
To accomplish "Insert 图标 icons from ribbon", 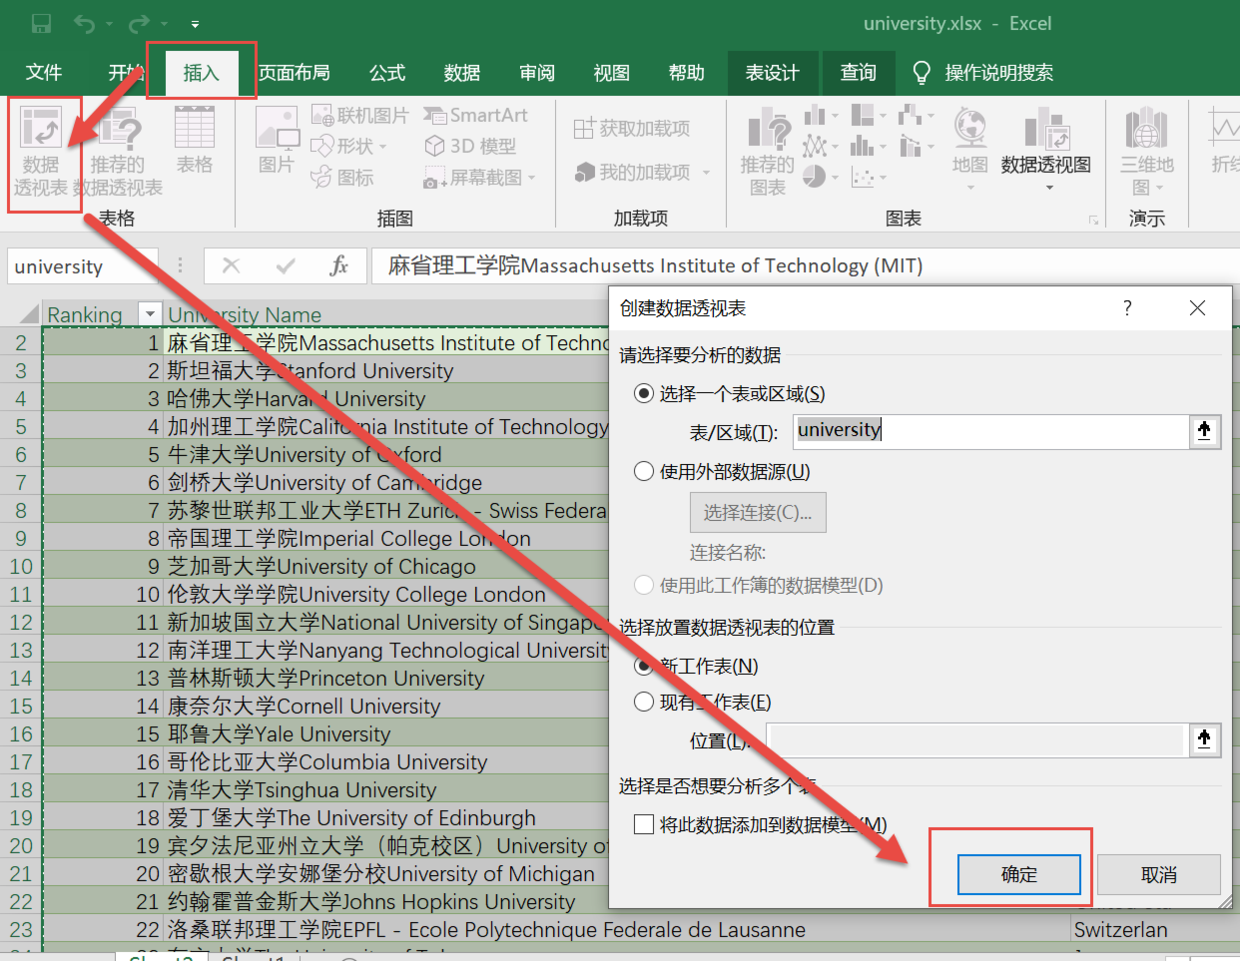I will pos(342,177).
